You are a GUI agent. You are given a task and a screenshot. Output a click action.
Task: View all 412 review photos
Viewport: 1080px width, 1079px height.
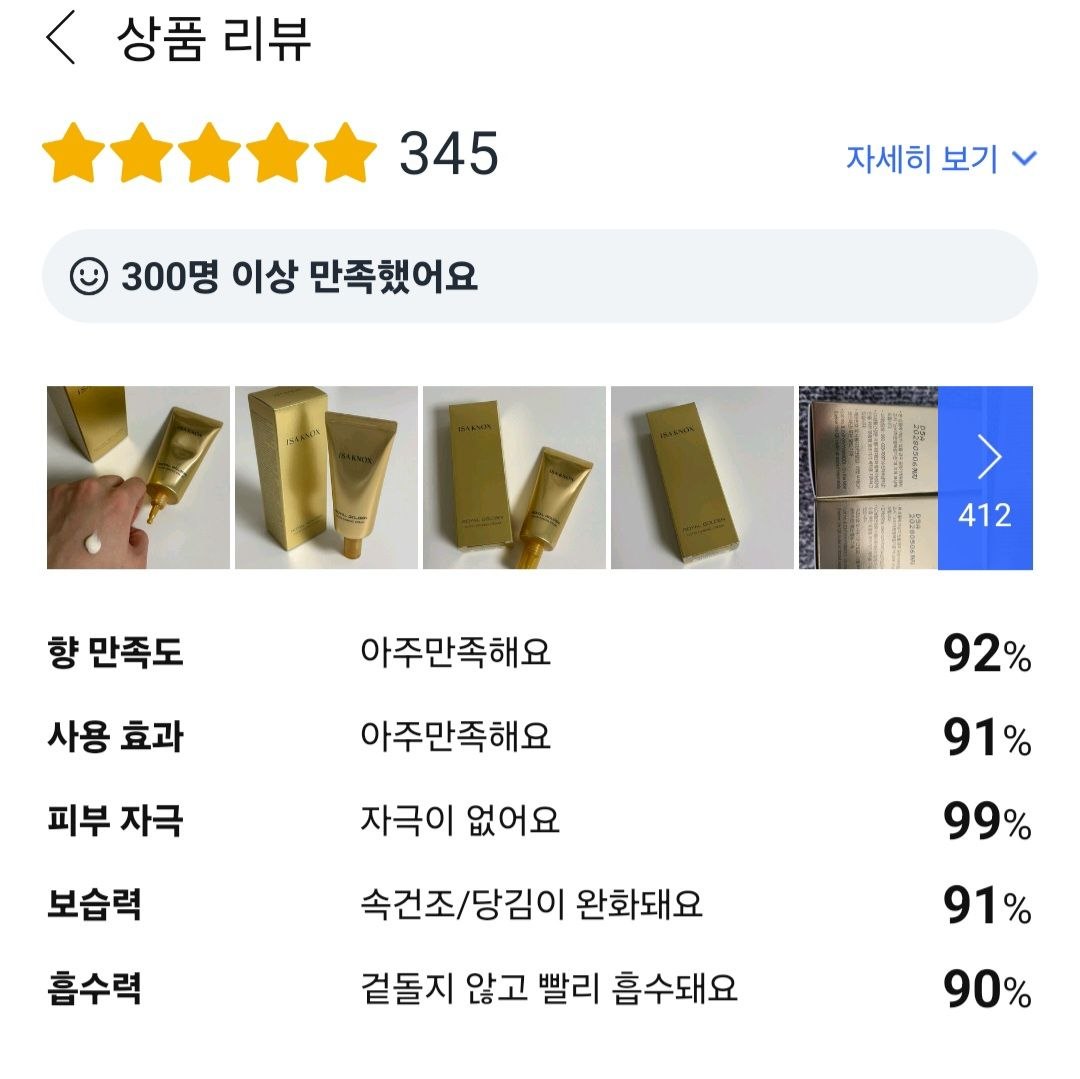pyautogui.click(x=985, y=477)
